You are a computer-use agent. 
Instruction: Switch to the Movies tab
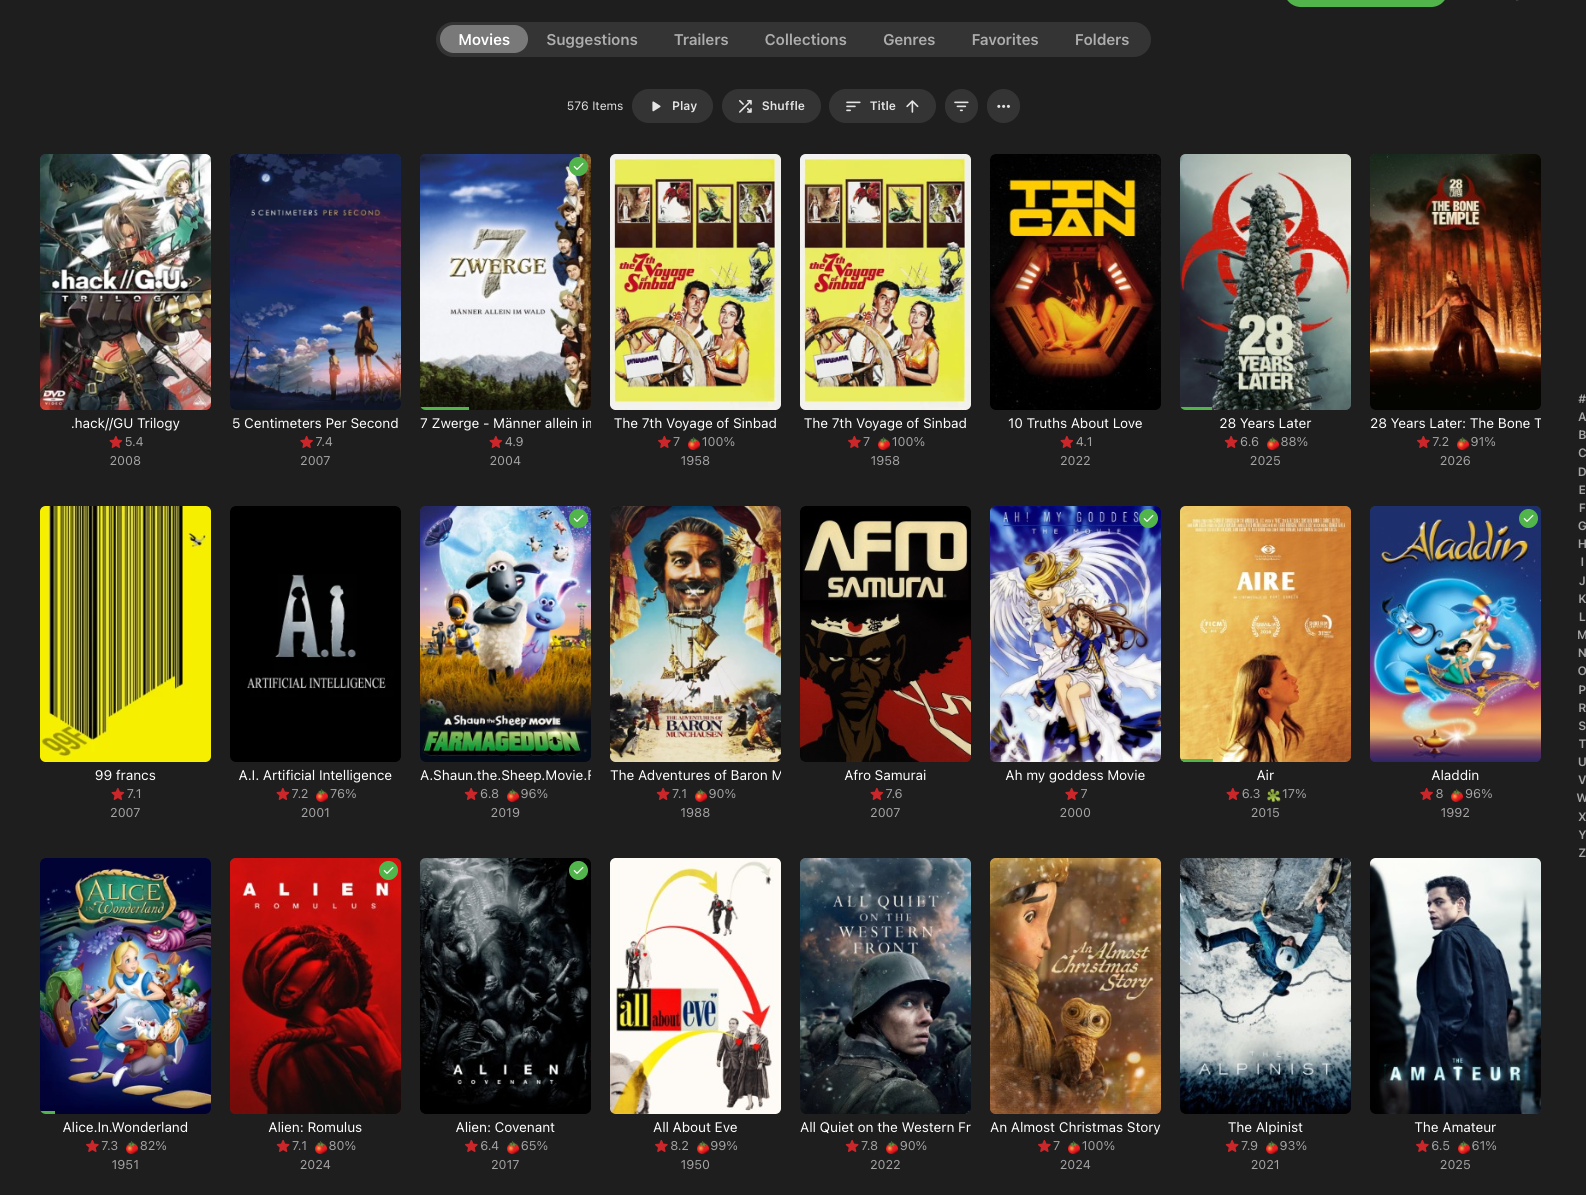point(484,40)
